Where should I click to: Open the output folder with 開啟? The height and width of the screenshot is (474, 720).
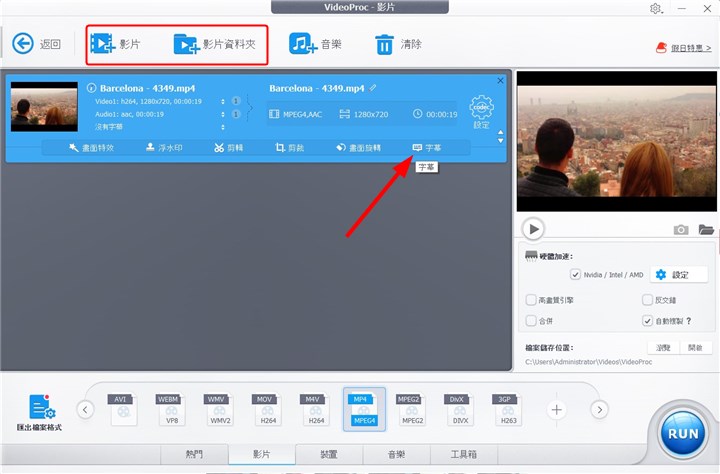695,348
